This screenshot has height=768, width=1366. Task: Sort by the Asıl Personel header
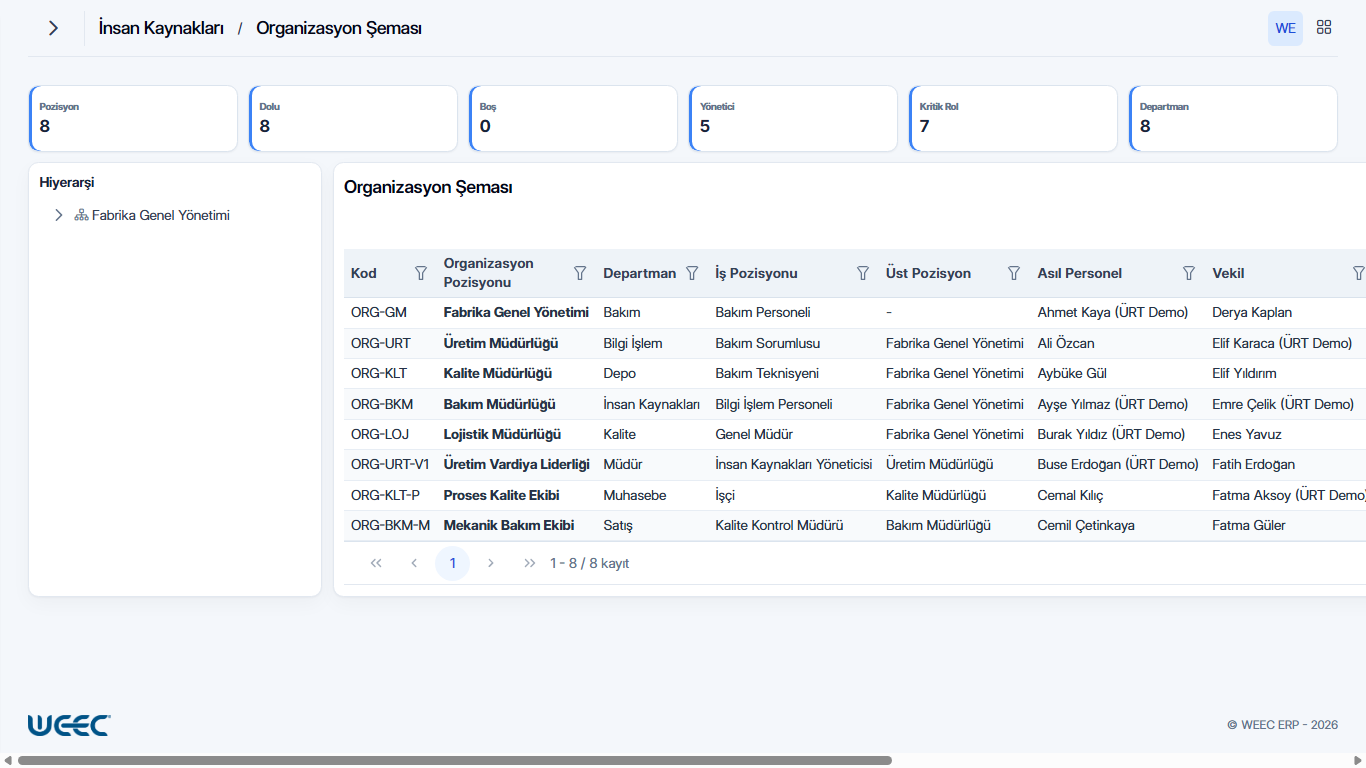[1080, 273]
